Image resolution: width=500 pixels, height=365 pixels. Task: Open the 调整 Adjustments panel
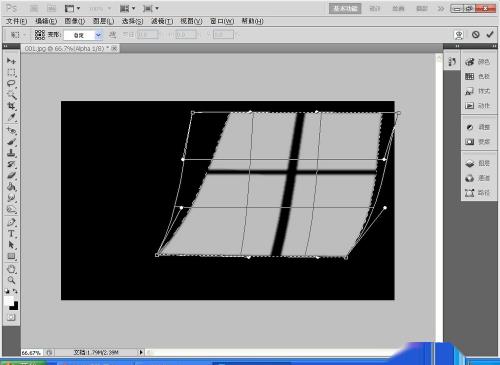coord(478,127)
